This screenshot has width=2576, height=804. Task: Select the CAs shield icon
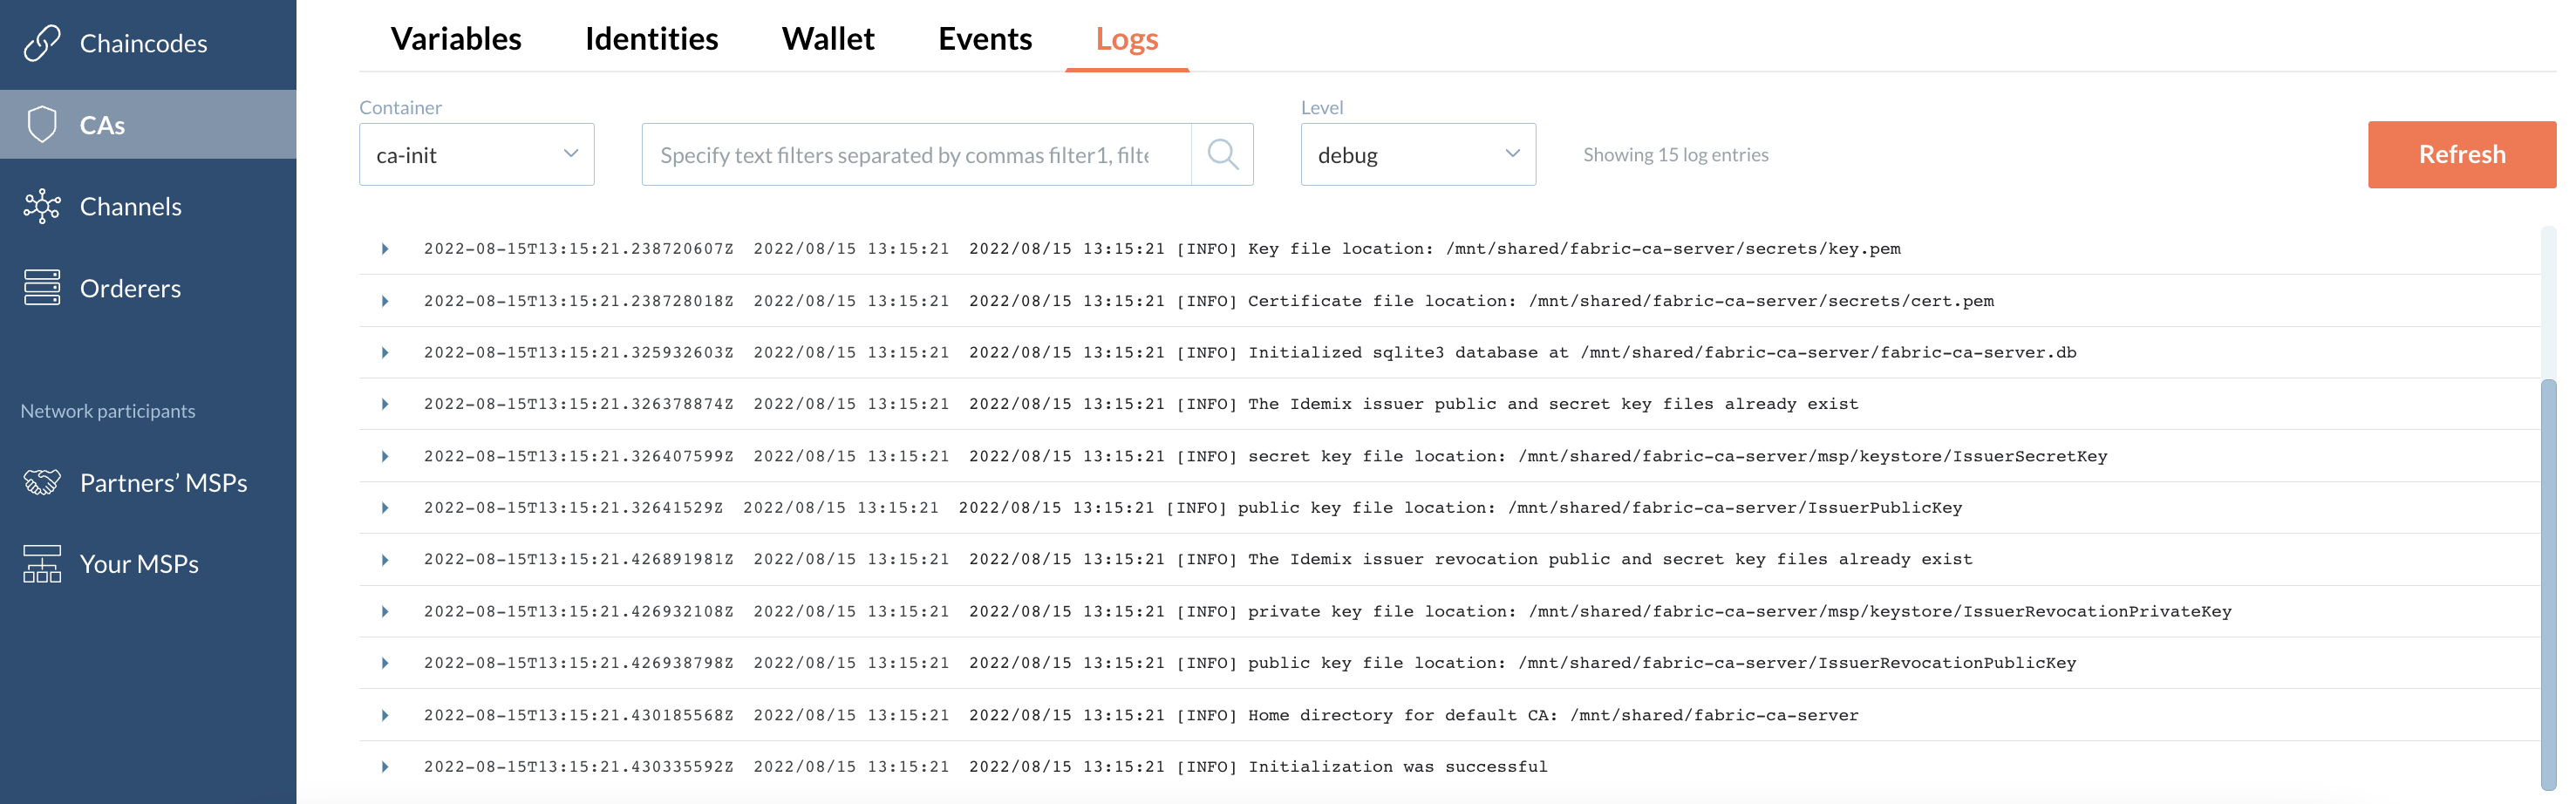pyautogui.click(x=42, y=124)
